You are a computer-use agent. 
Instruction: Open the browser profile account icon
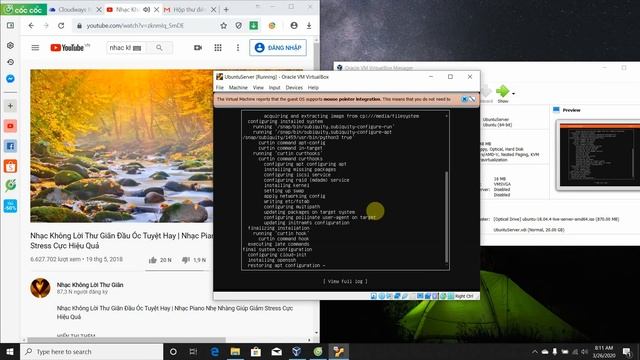[294, 25]
